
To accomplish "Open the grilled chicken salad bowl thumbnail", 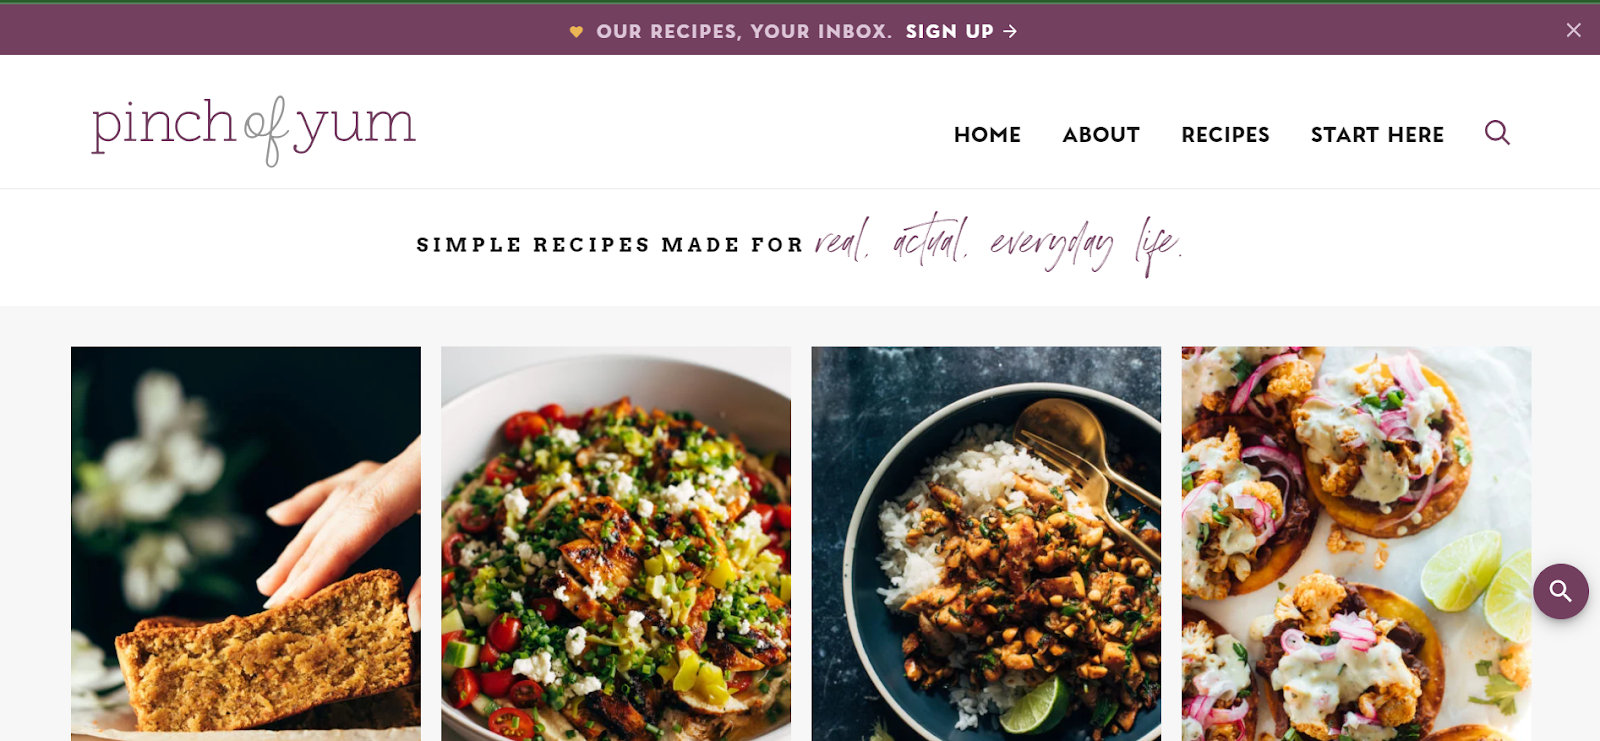I will [x=616, y=544].
